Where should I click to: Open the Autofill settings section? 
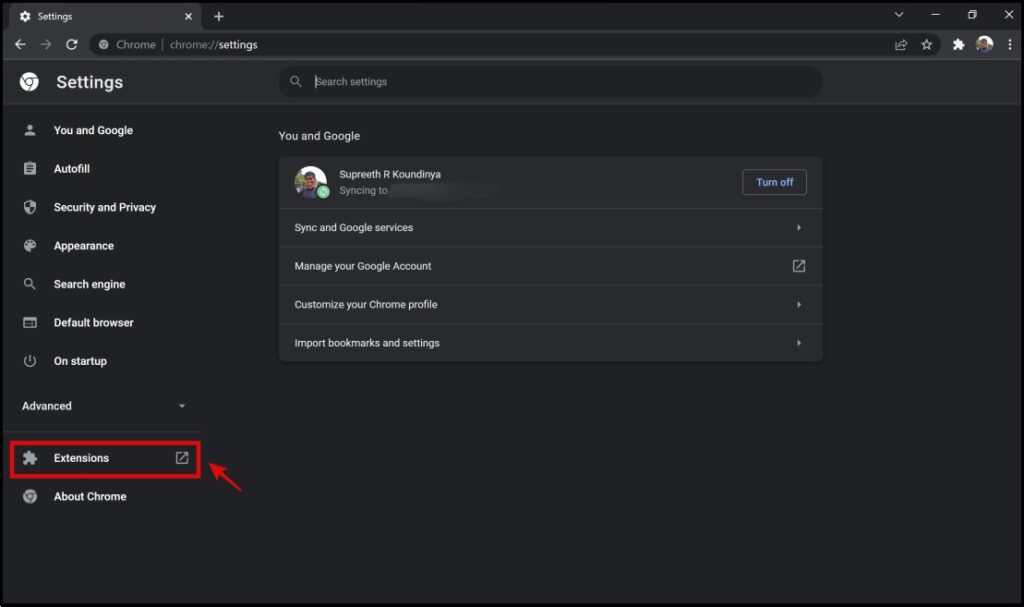tap(72, 169)
